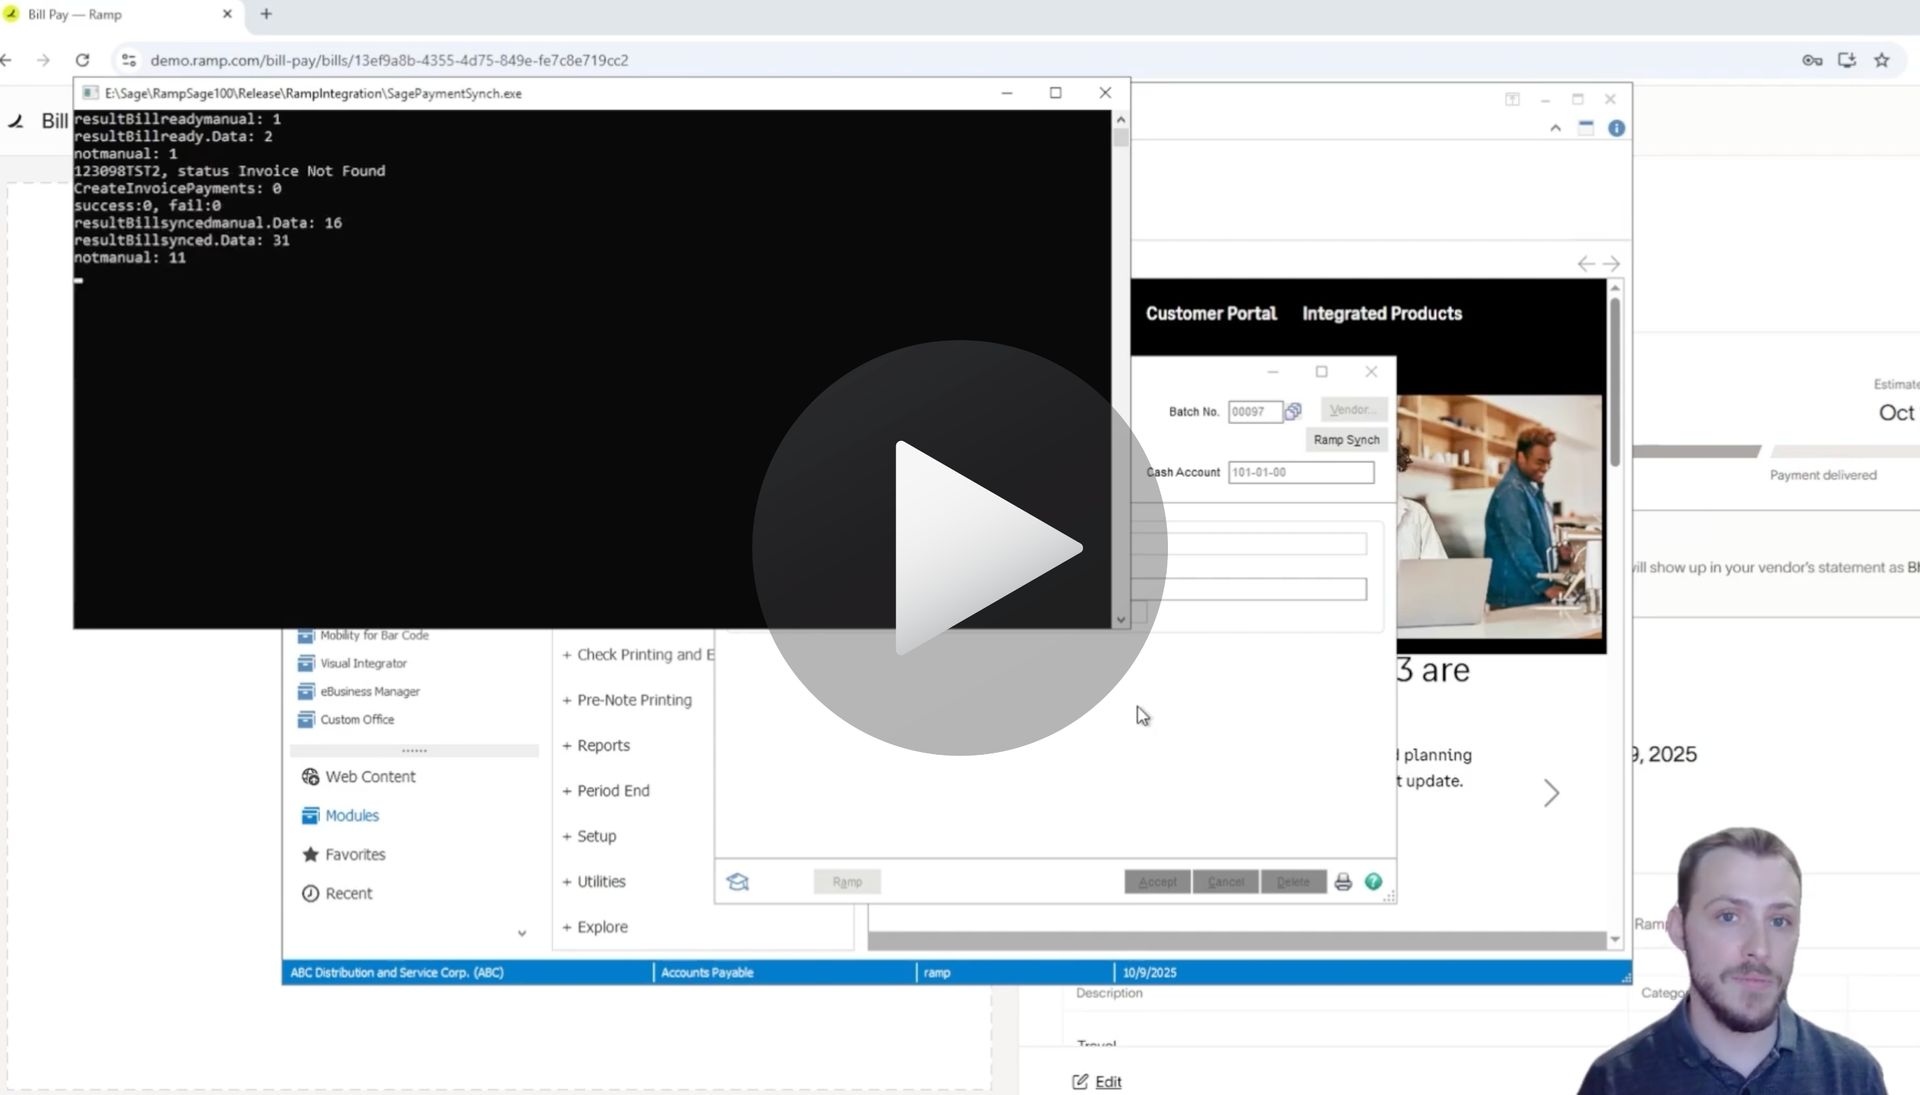Reload the browser page
Viewport: 1920px width, 1095px height.
(83, 60)
